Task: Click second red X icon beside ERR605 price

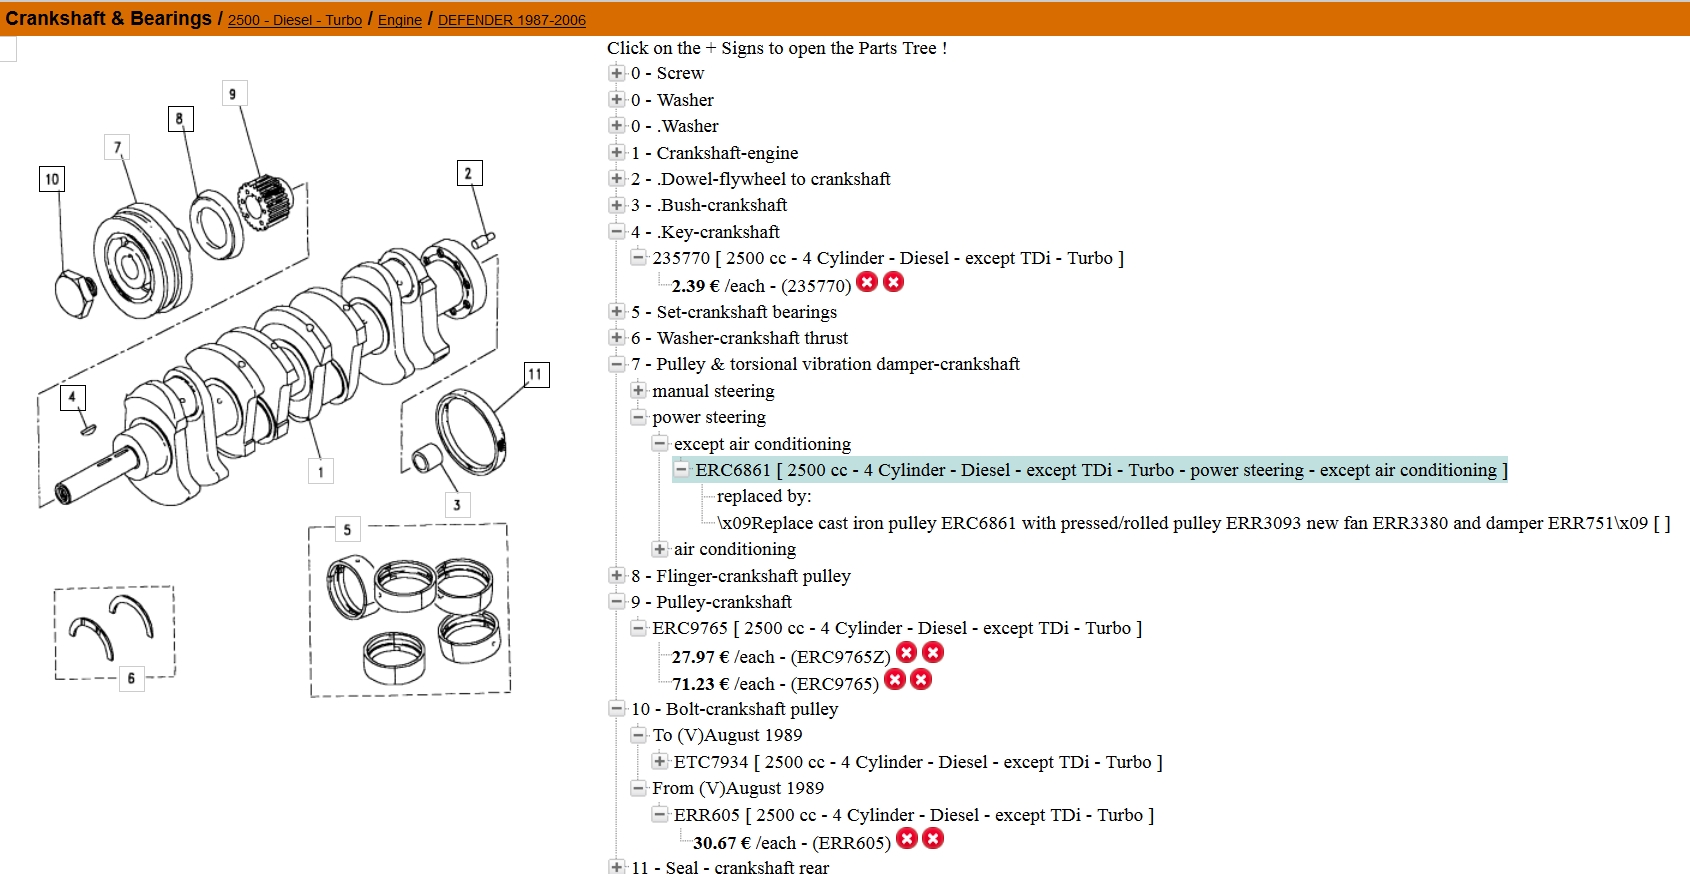Action: (933, 839)
